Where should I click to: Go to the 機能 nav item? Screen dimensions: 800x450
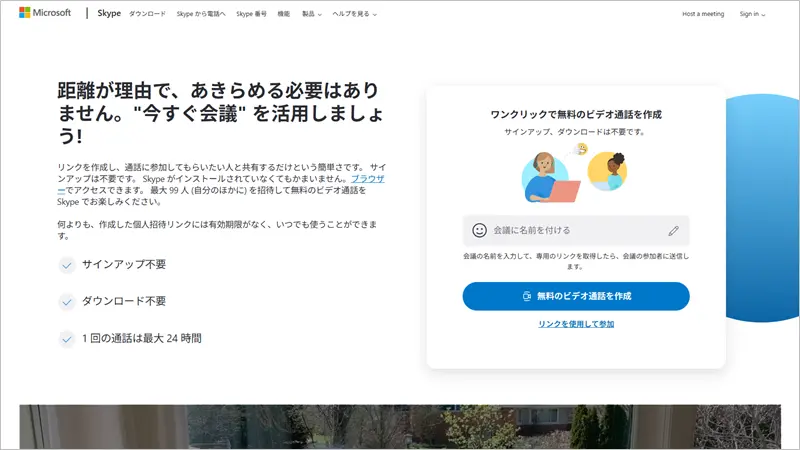point(284,14)
